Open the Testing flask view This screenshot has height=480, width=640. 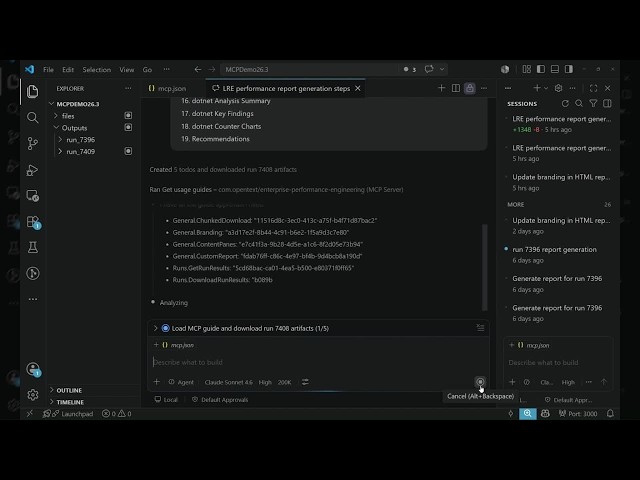pos(32,247)
